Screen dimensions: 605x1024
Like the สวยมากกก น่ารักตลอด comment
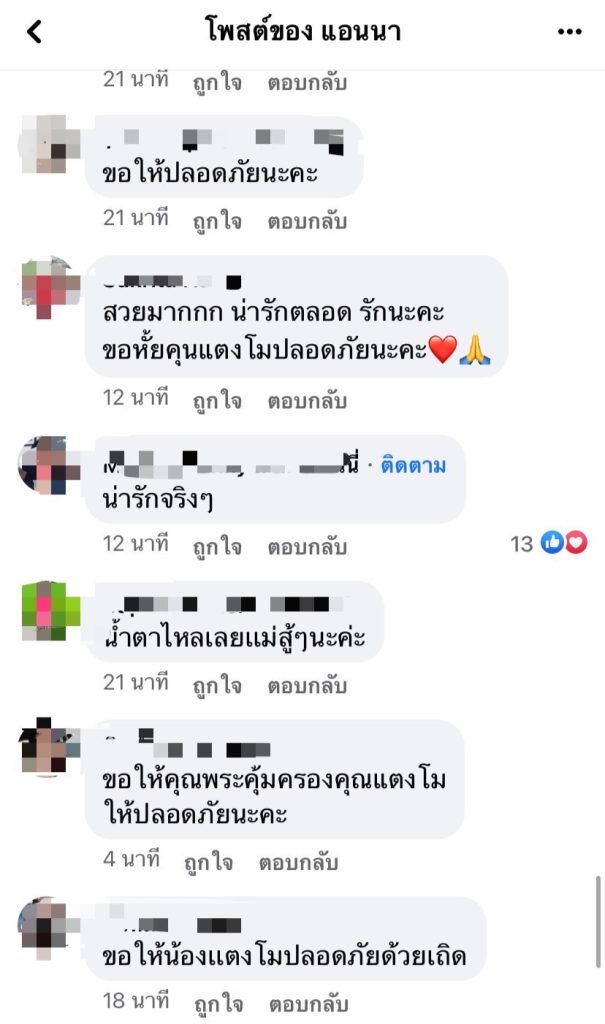click(x=217, y=401)
